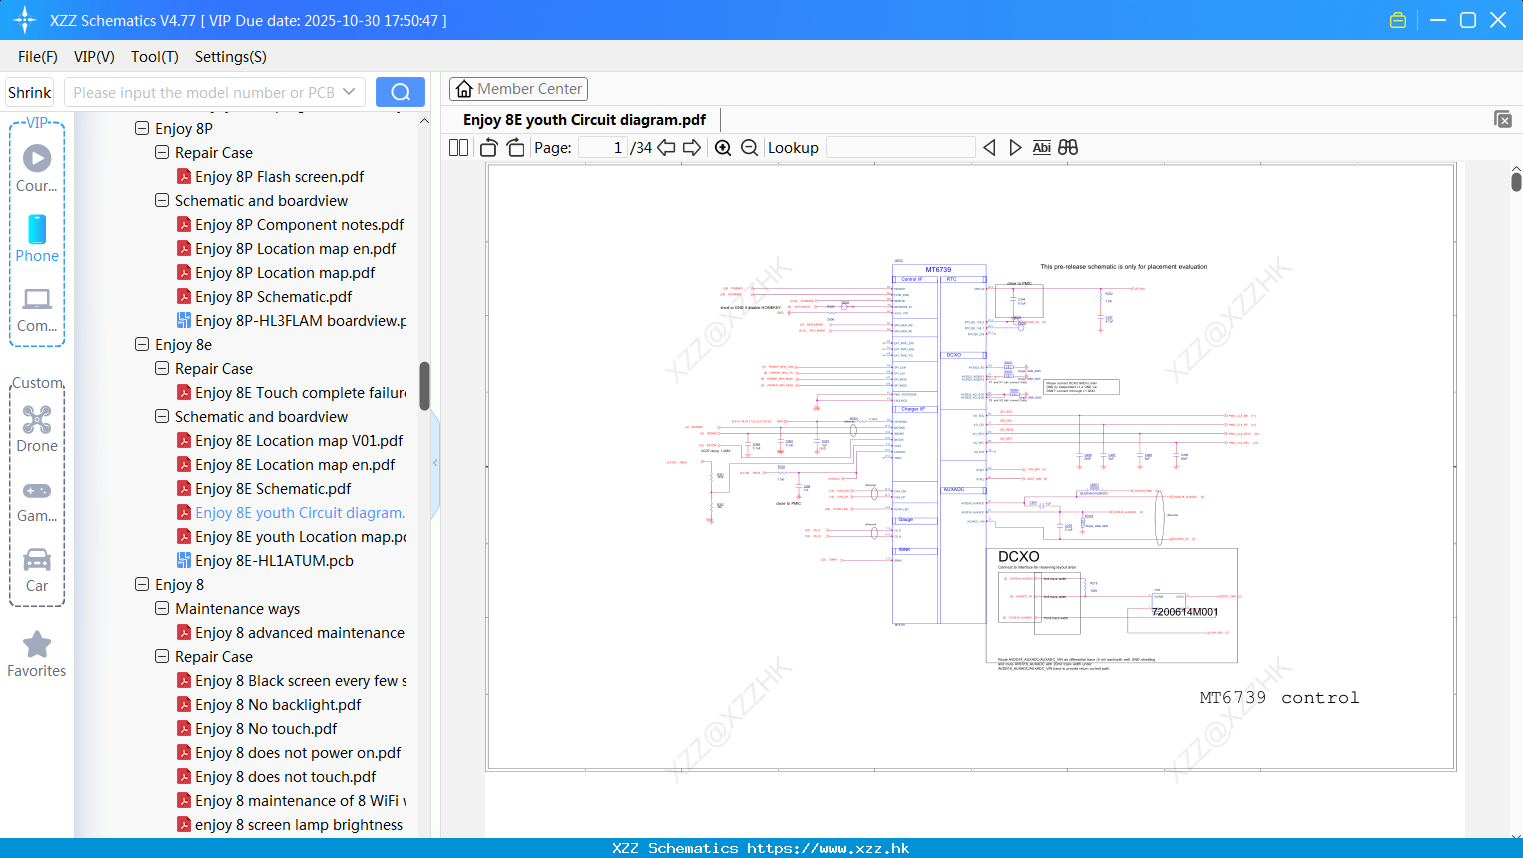Open Enjoy 8 No backlight.pdf
1523x858 pixels.
[278, 704]
